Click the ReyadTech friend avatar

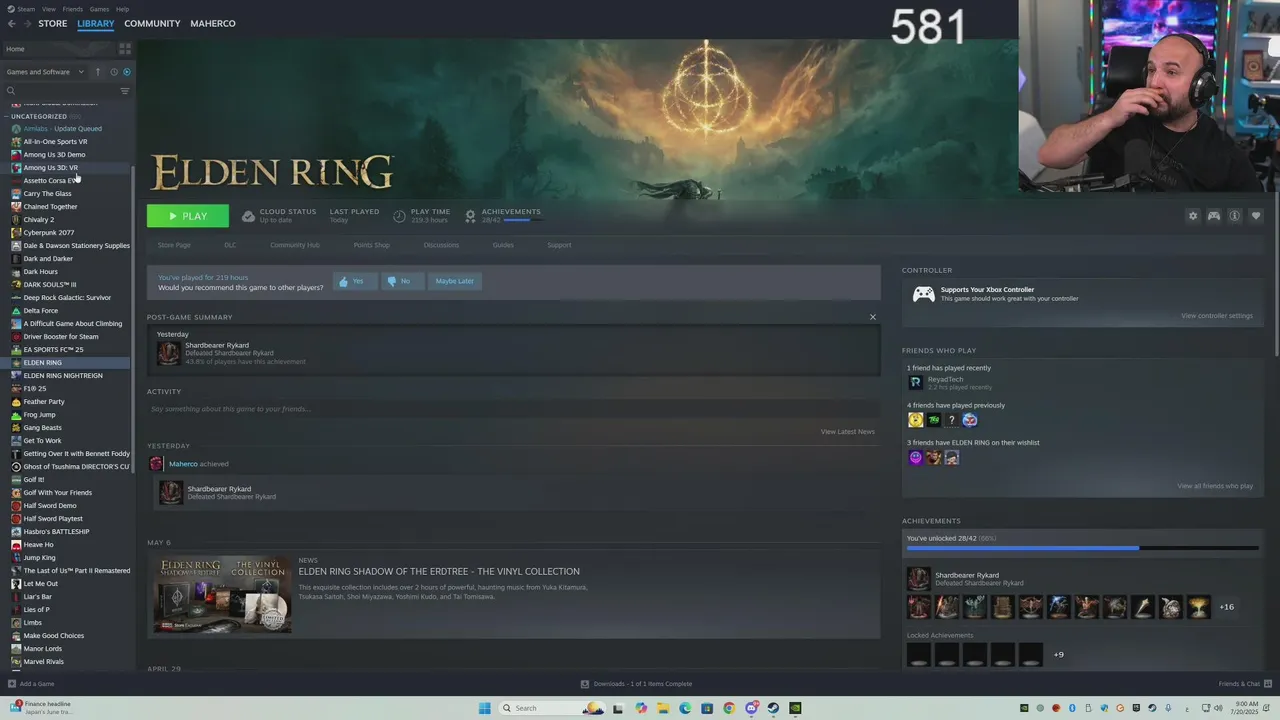915,382
